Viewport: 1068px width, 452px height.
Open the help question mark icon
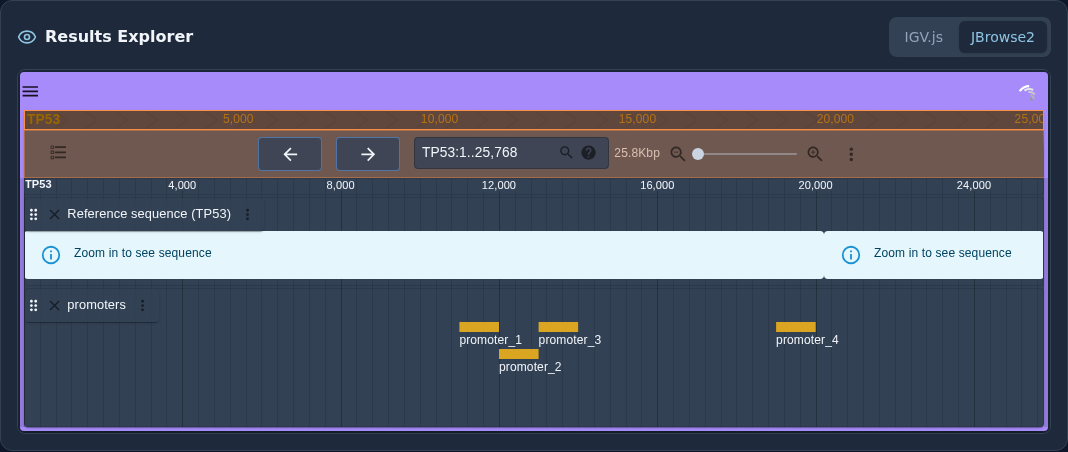click(588, 152)
